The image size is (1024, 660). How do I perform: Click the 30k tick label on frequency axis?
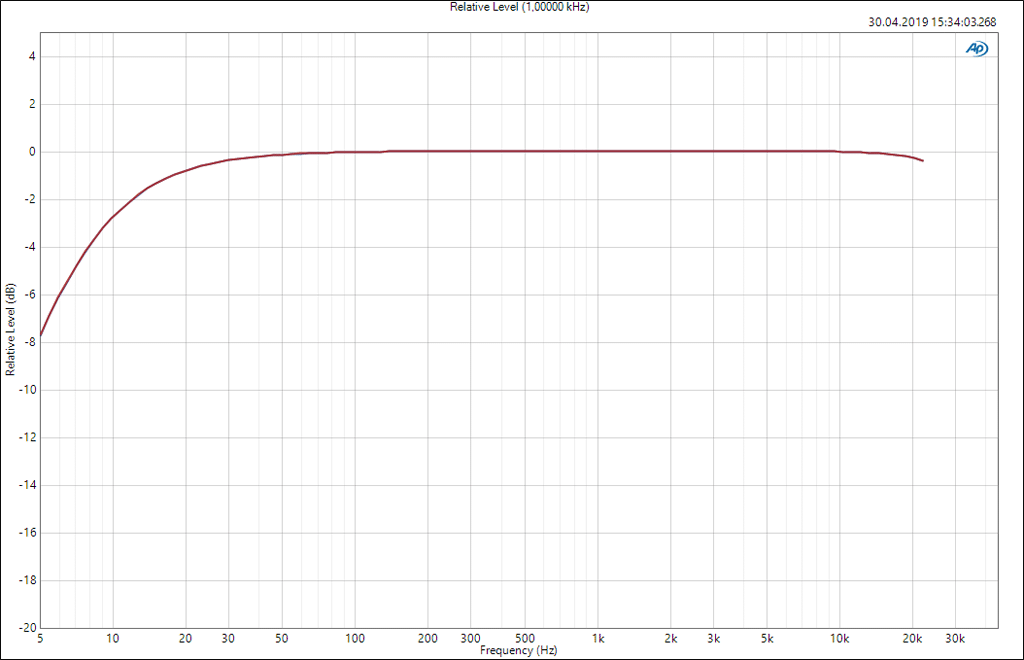pyautogui.click(x=954, y=638)
